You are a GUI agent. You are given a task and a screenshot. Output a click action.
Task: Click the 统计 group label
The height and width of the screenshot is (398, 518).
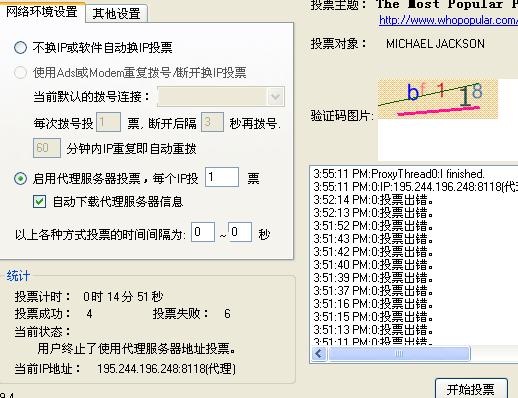(18, 276)
